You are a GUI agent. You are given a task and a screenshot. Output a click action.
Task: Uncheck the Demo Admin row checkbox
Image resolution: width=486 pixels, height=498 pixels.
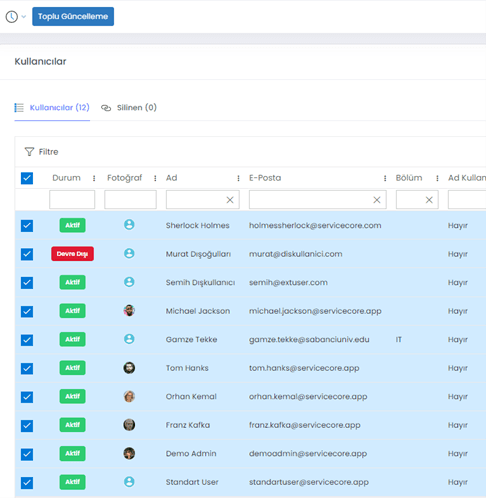pos(27,454)
